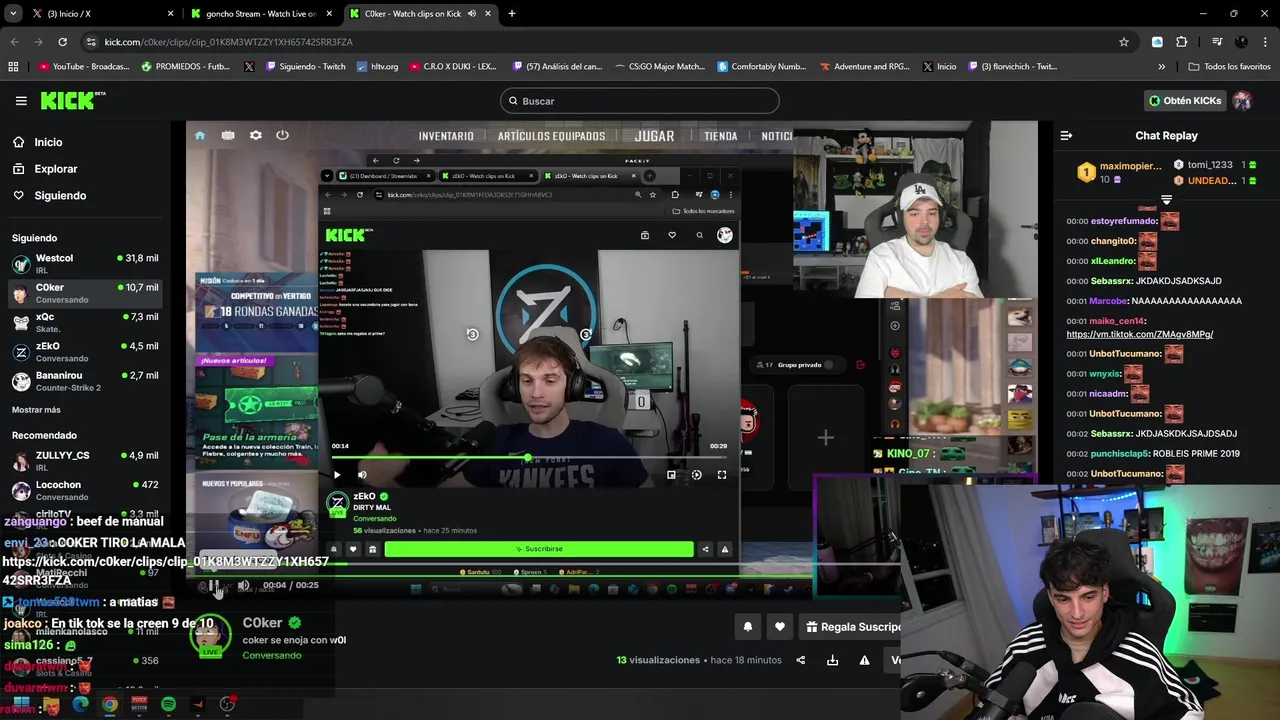Expand the gifters leaderboard arrow
The height and width of the screenshot is (720, 1280).
[x=1166, y=200]
